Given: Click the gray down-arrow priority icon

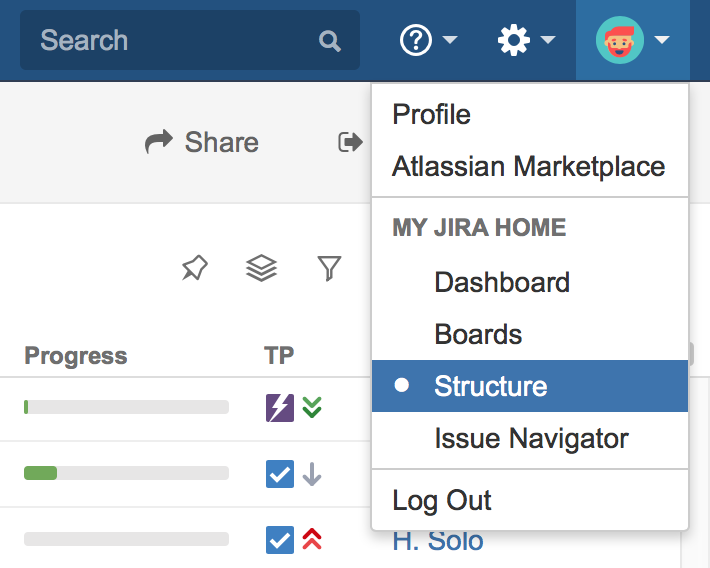Looking at the screenshot, I should 312,474.
